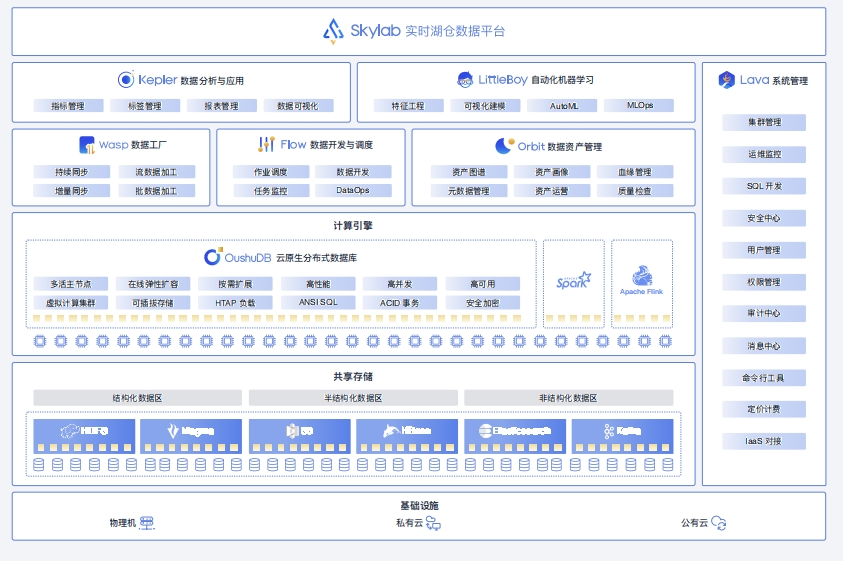Open 用户管理 in the Lava panel
The image size is (843, 561).
point(764,250)
